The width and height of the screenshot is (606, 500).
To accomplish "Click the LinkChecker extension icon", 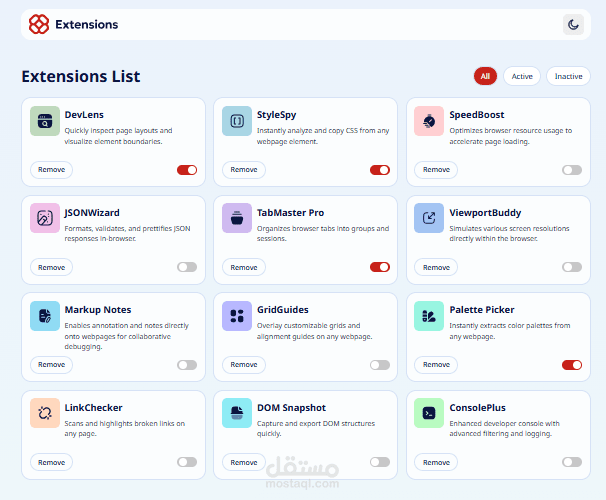I will pyautogui.click(x=45, y=413).
